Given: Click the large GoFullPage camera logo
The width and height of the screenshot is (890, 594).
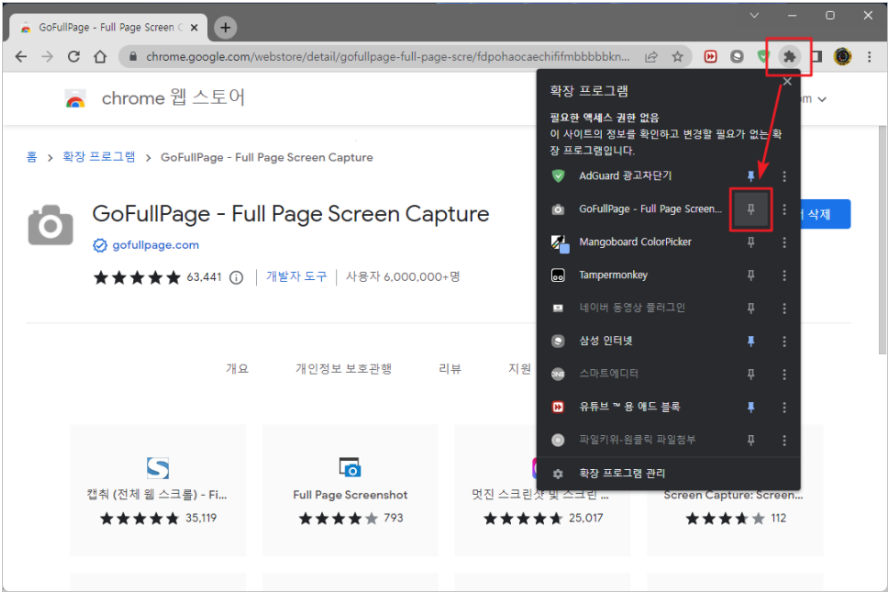Looking at the screenshot, I should 51,225.
